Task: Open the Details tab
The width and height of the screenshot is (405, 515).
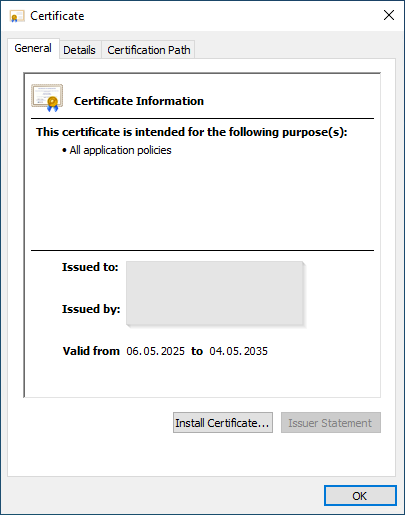Action: tap(79, 50)
